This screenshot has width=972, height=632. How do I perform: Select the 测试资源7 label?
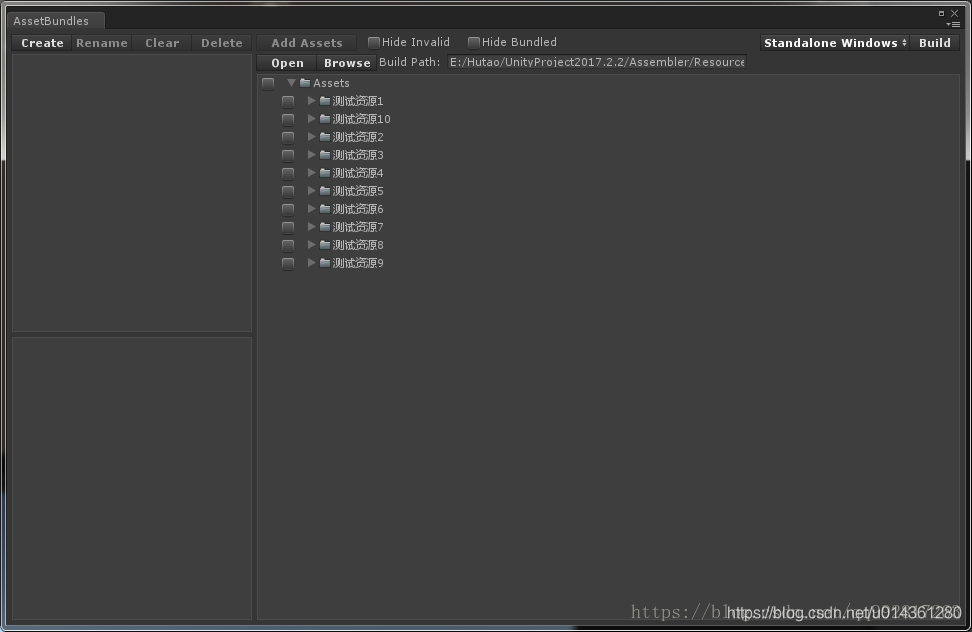point(358,227)
